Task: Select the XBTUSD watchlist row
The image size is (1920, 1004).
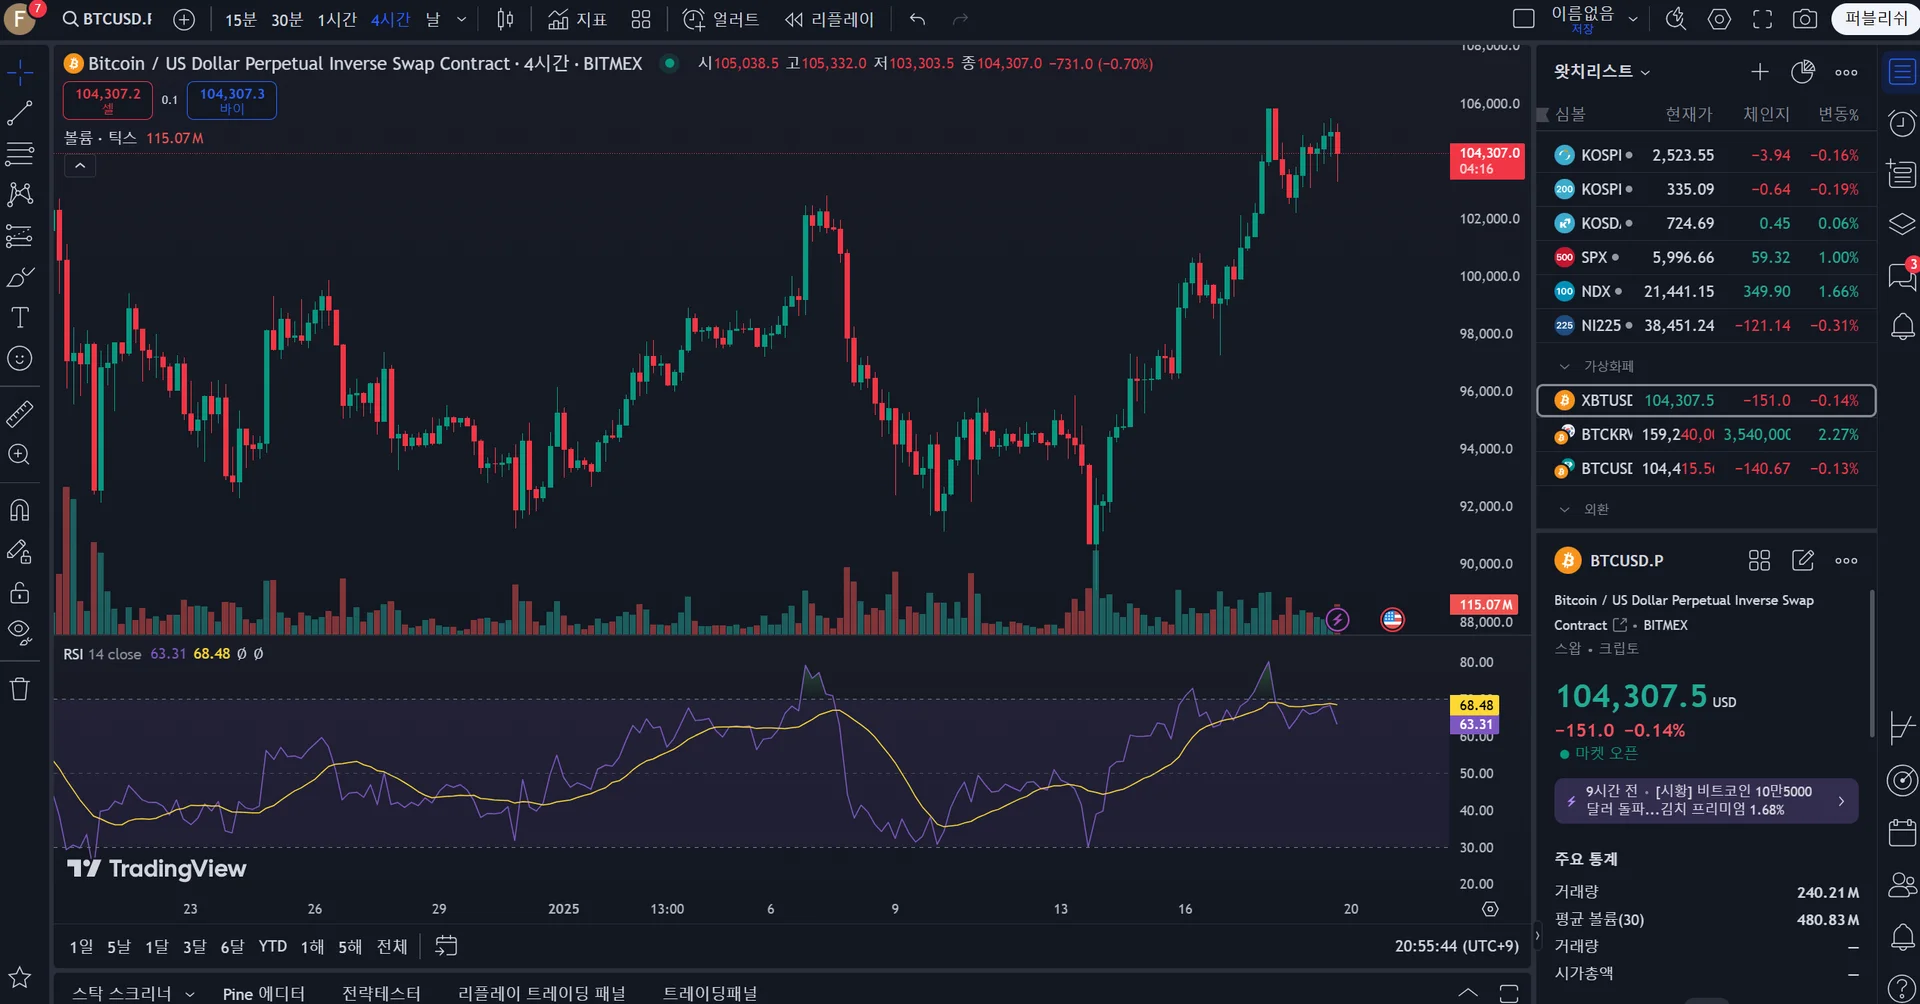Action: [1706, 401]
